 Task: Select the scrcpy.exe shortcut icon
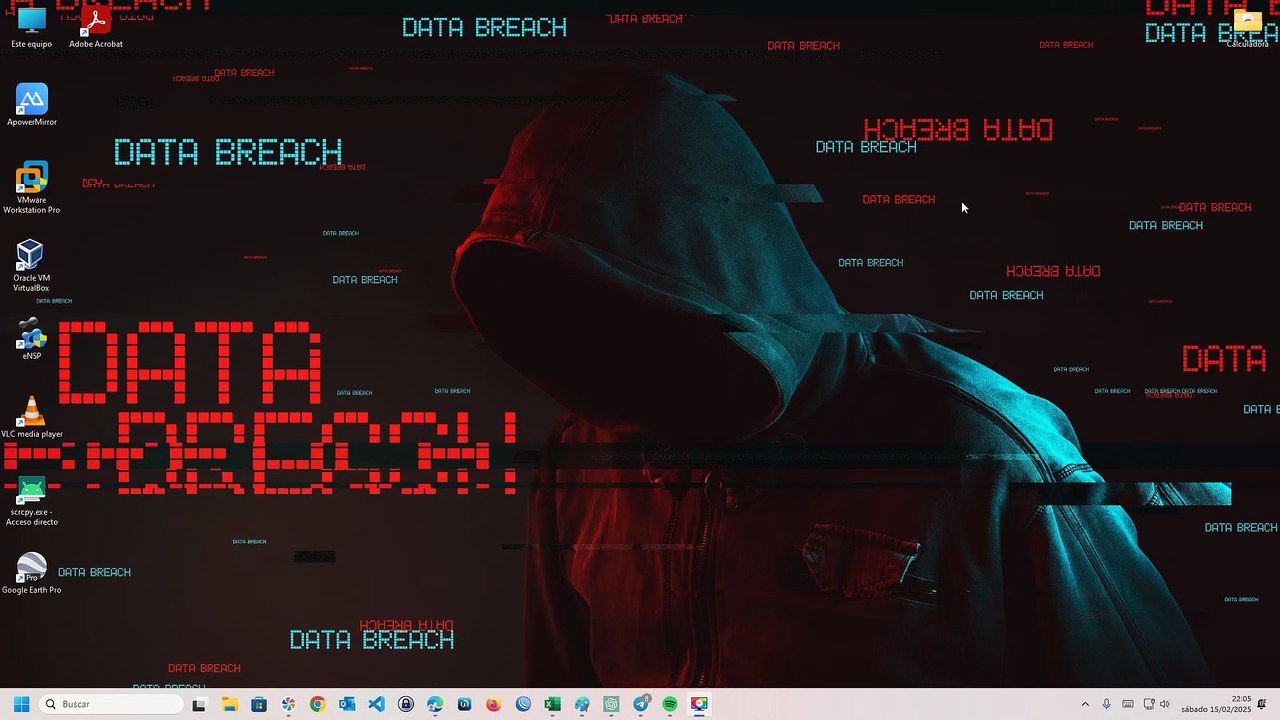point(31,500)
